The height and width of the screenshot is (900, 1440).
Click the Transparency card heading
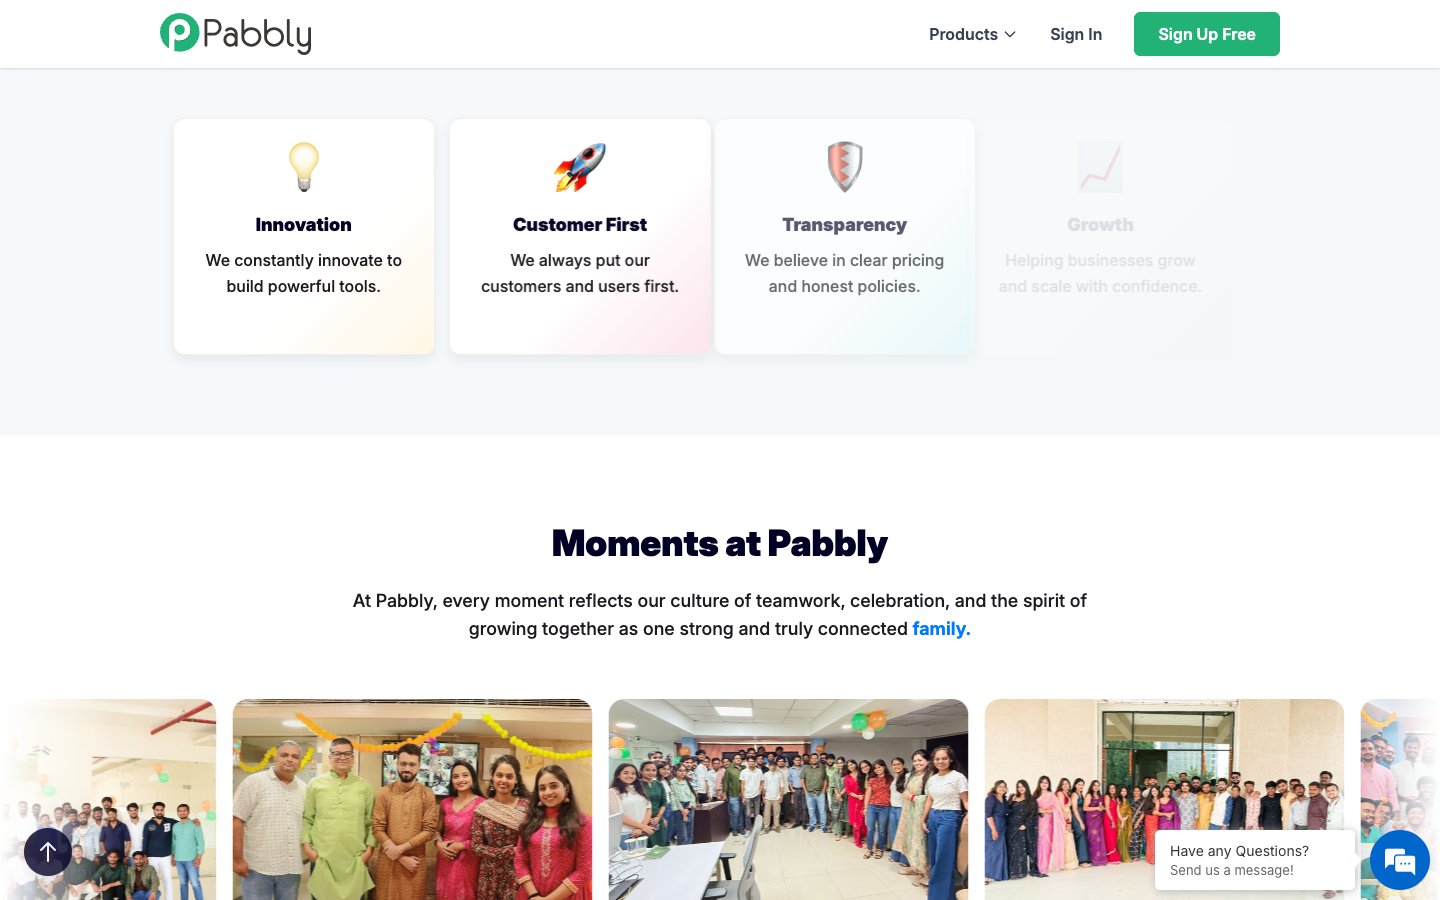click(x=845, y=225)
